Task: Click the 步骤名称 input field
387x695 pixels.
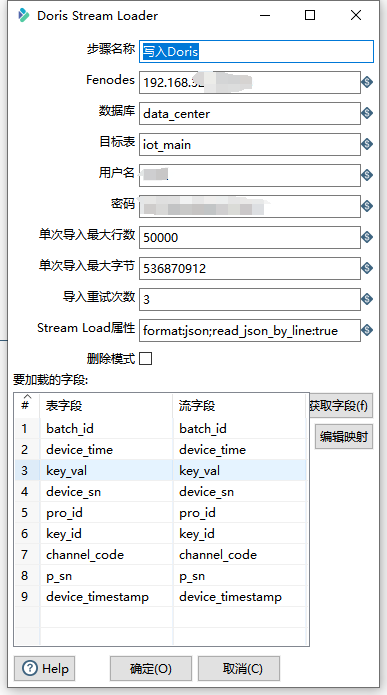Action: tap(256, 51)
